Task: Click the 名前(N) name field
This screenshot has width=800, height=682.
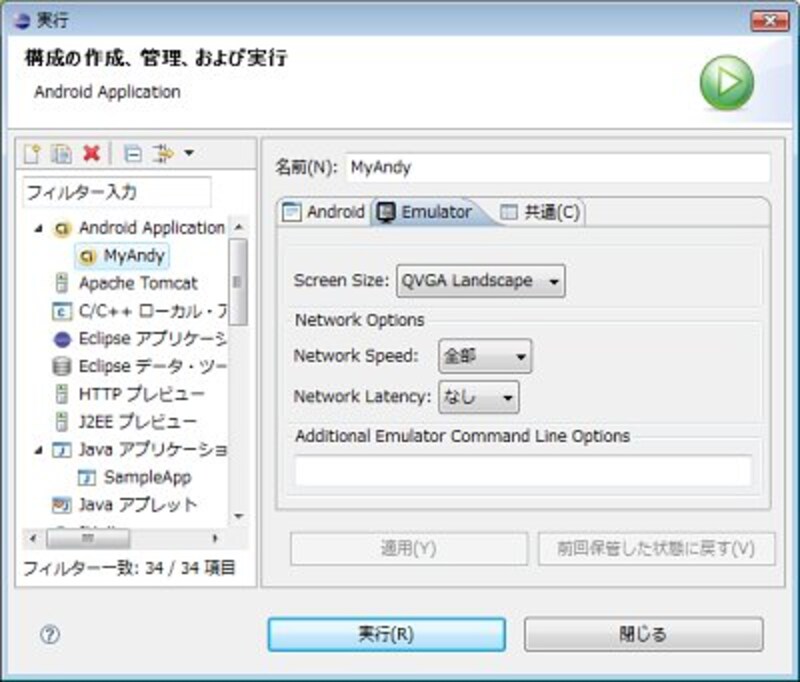Action: (558, 167)
